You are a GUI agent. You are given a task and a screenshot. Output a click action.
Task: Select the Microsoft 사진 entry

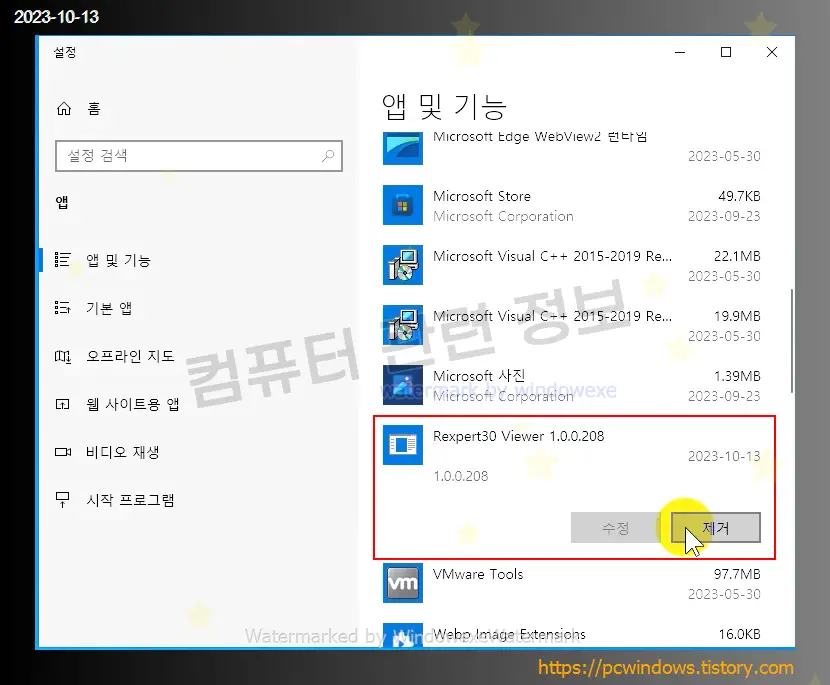point(572,385)
